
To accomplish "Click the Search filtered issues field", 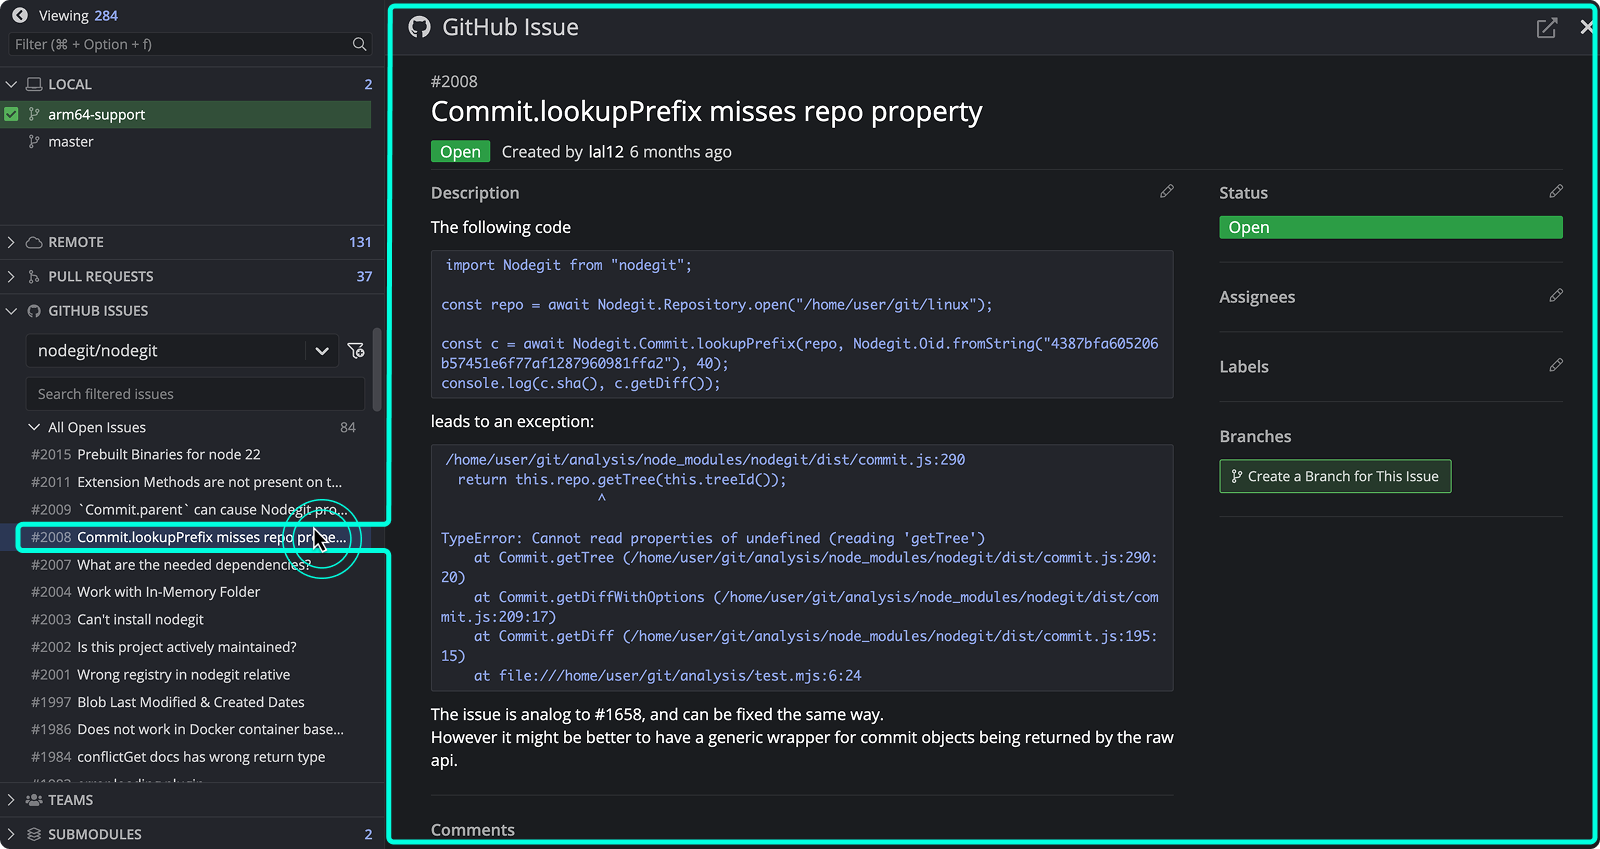I will tap(195, 394).
